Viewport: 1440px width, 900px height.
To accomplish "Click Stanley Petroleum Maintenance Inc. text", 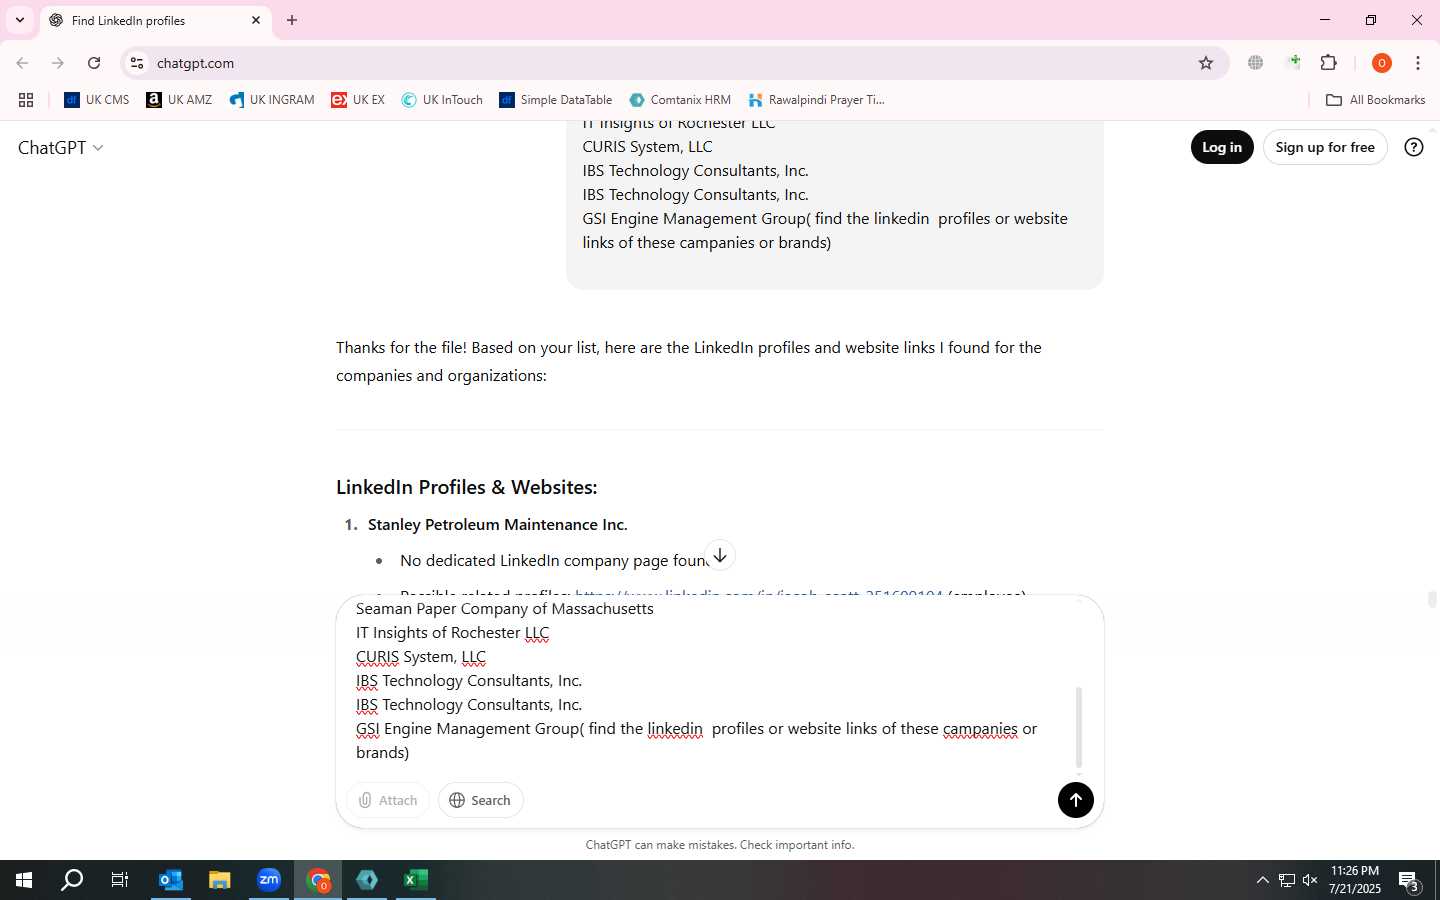I will (497, 525).
